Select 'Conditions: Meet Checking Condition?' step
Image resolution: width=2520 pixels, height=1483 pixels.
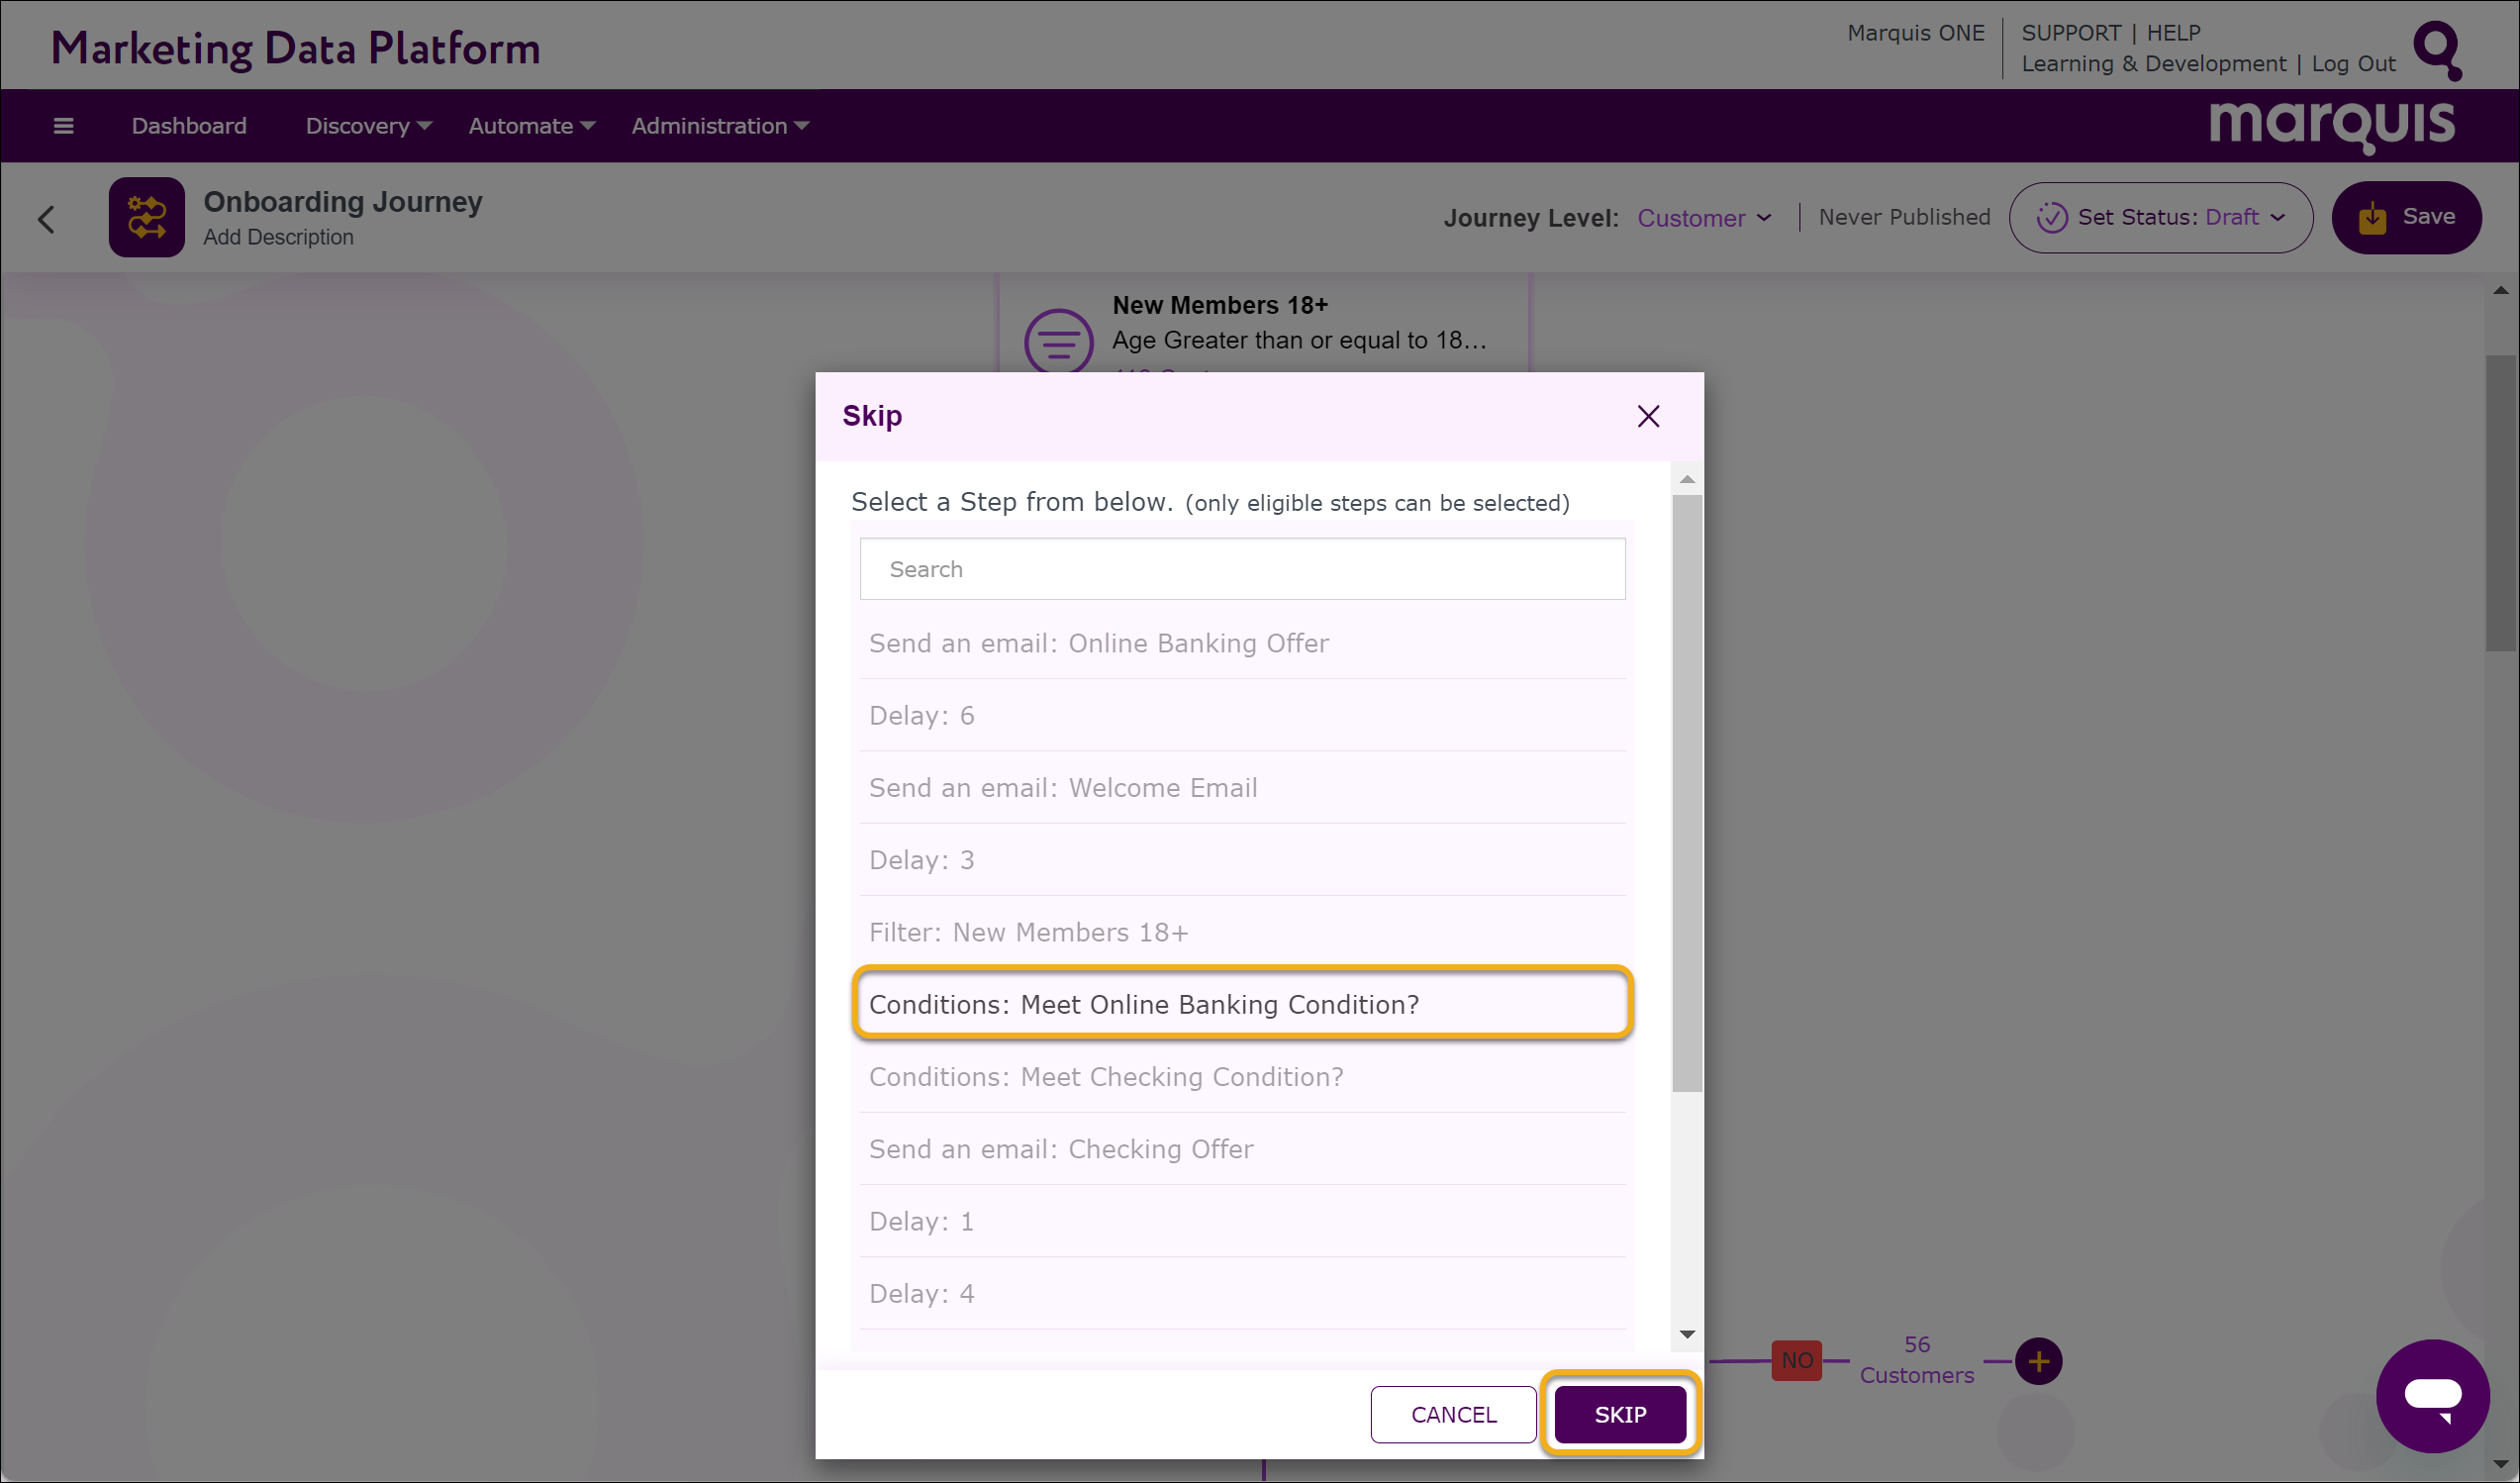pos(1242,1076)
